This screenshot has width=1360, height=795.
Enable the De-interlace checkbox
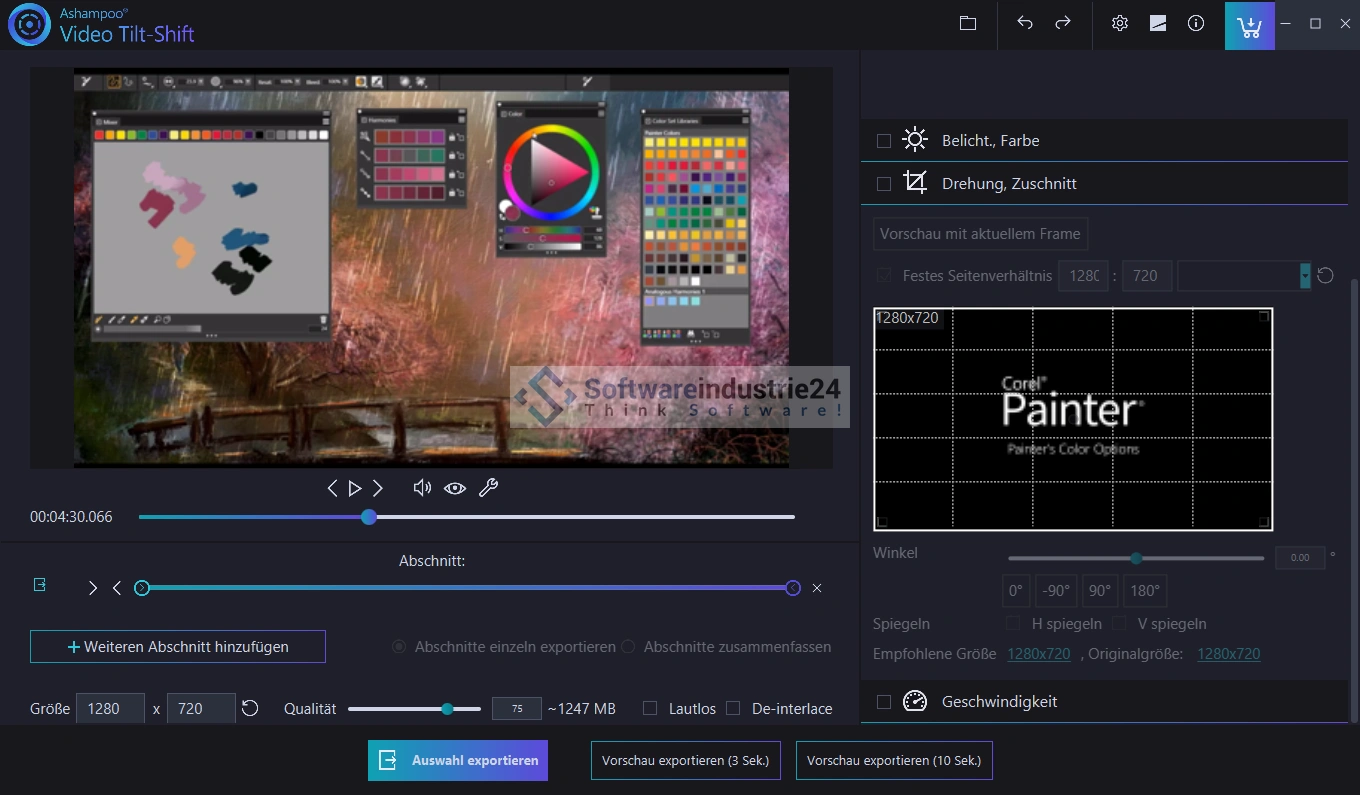point(733,708)
